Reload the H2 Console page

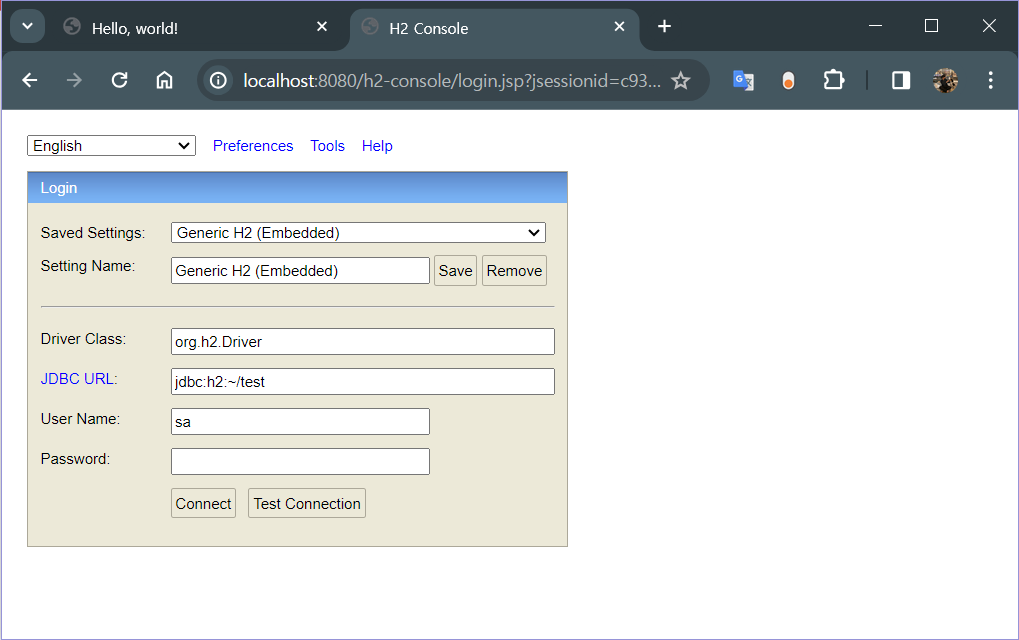coord(120,81)
